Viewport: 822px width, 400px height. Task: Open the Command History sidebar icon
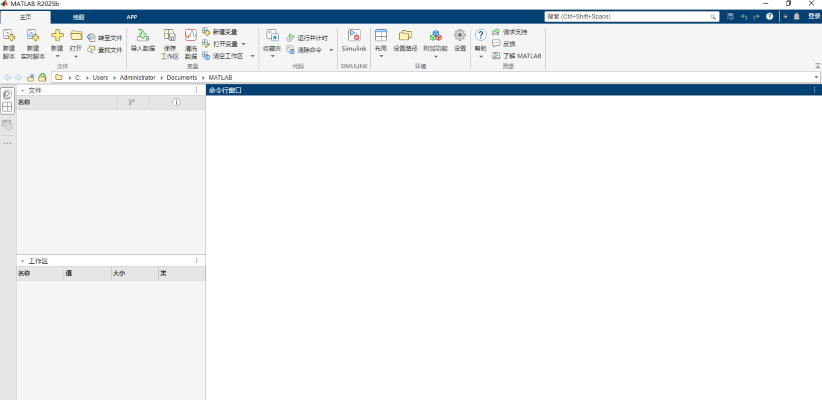pyautogui.click(x=7, y=125)
